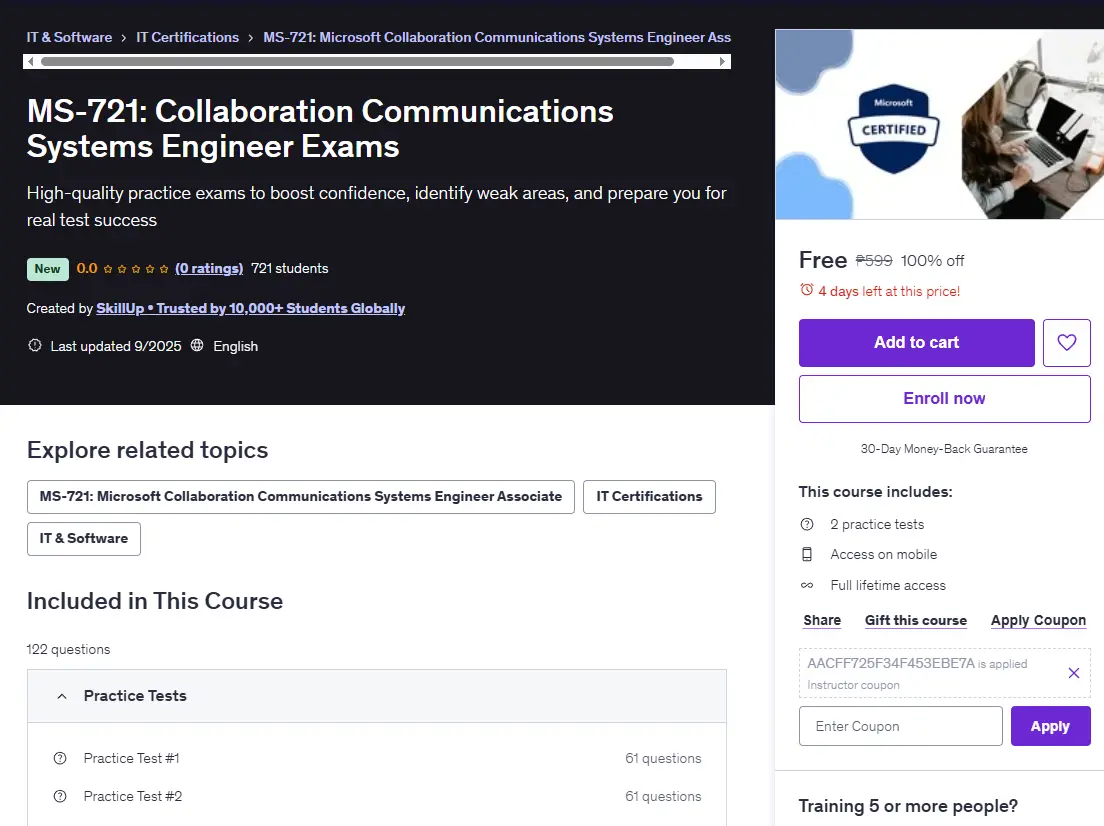Click the mobile phone icon for Access on mobile

pyautogui.click(x=807, y=554)
